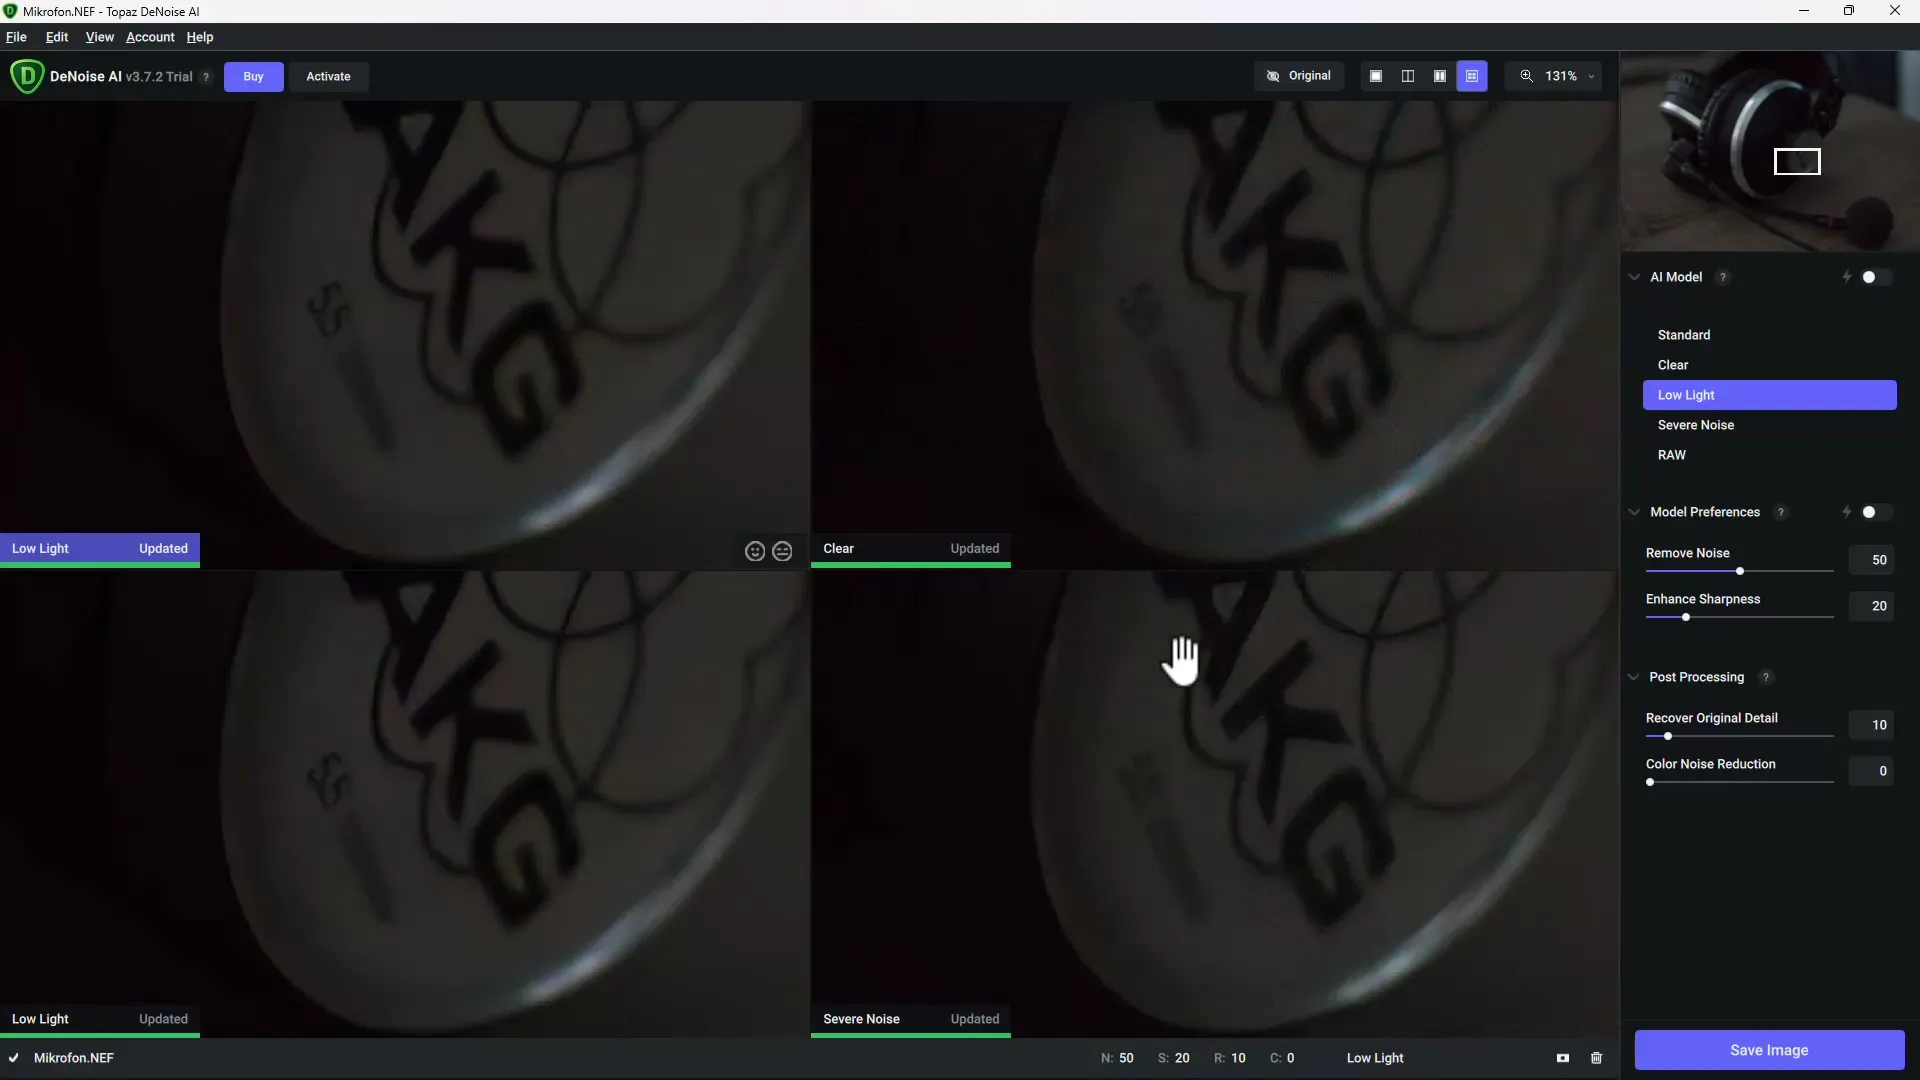Collapse the AI Model section
1920x1080 pixels.
1634,277
